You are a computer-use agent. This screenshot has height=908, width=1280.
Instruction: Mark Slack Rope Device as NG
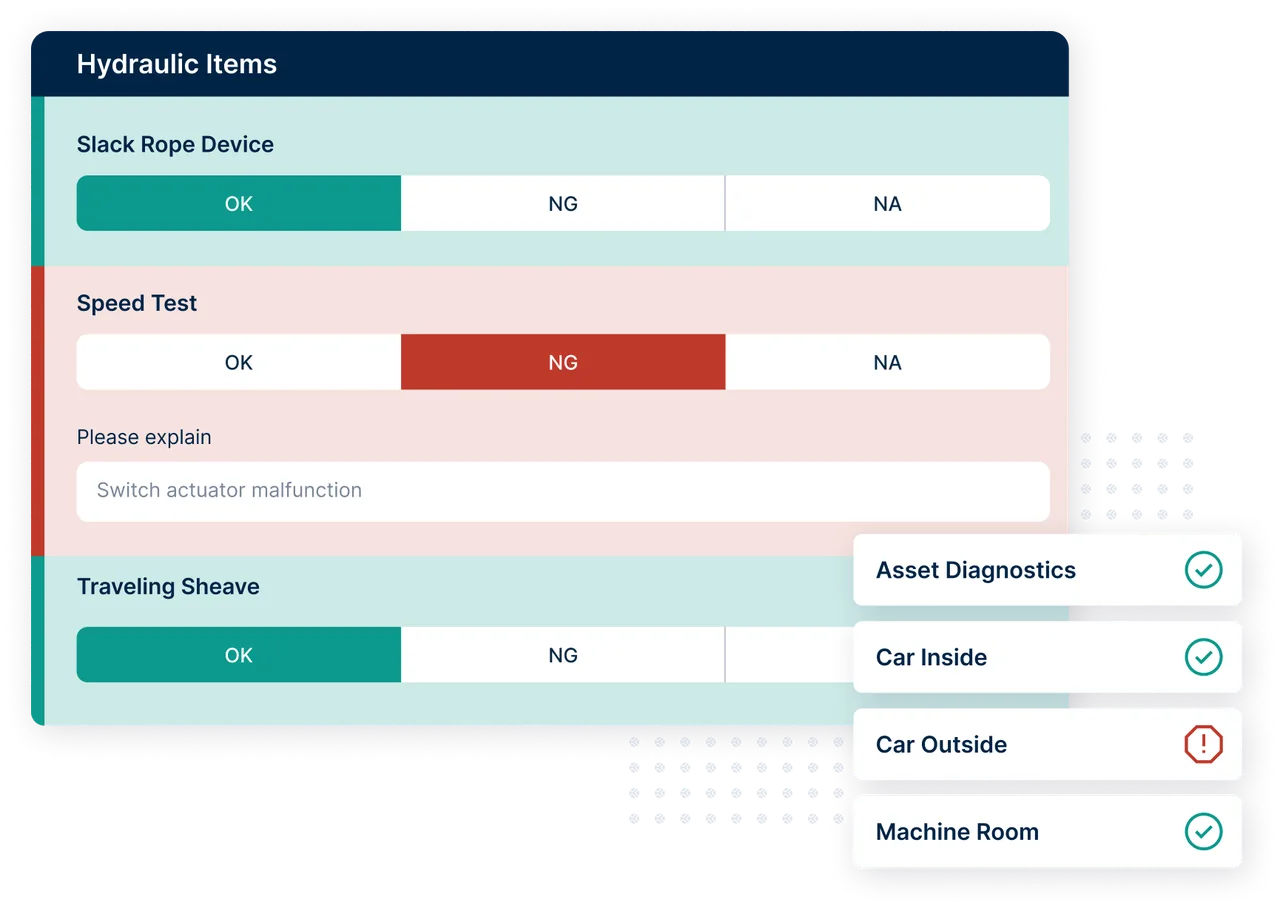[563, 203]
